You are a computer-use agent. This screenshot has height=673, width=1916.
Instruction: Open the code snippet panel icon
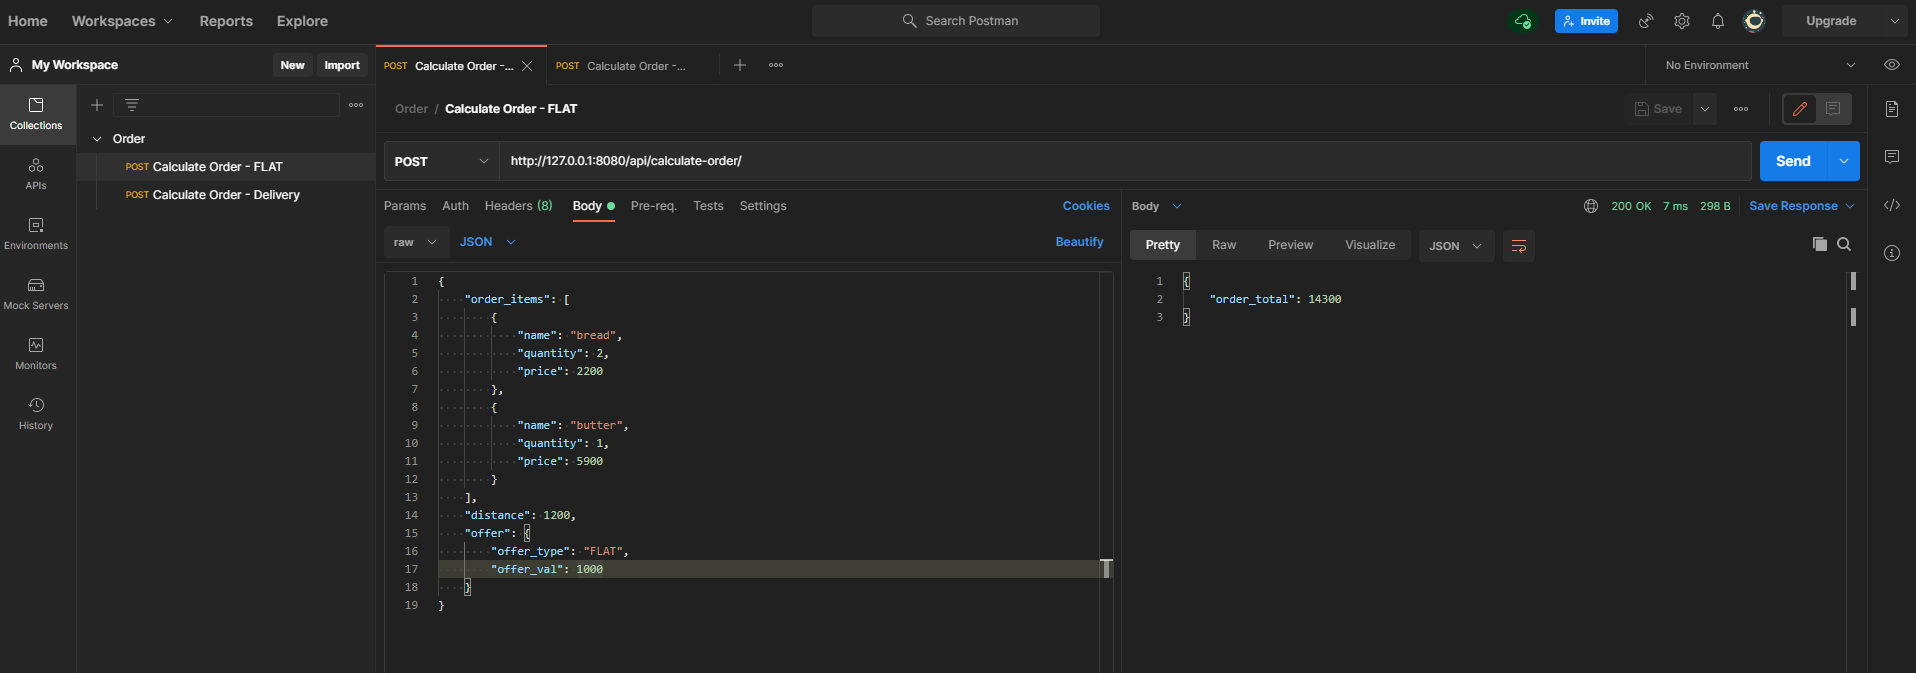(1892, 205)
